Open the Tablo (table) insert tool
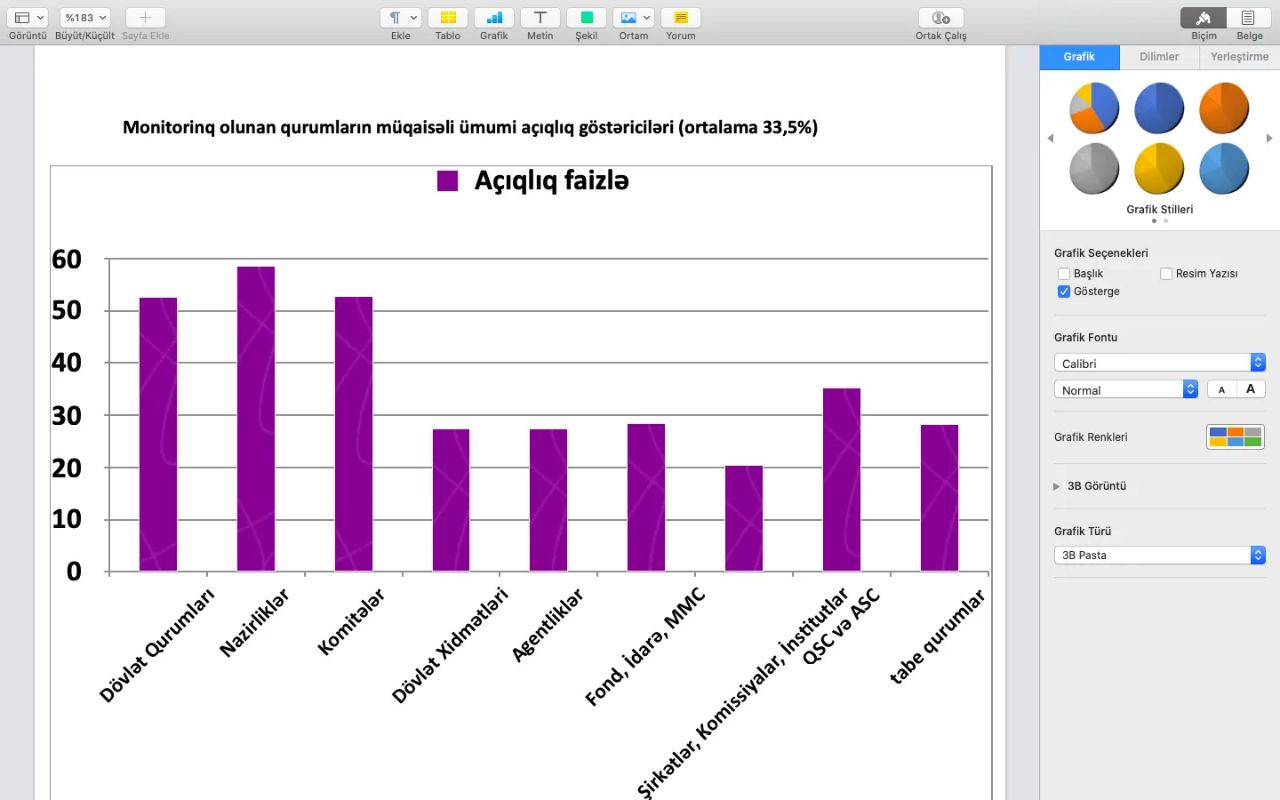The width and height of the screenshot is (1280, 800). coord(447,18)
